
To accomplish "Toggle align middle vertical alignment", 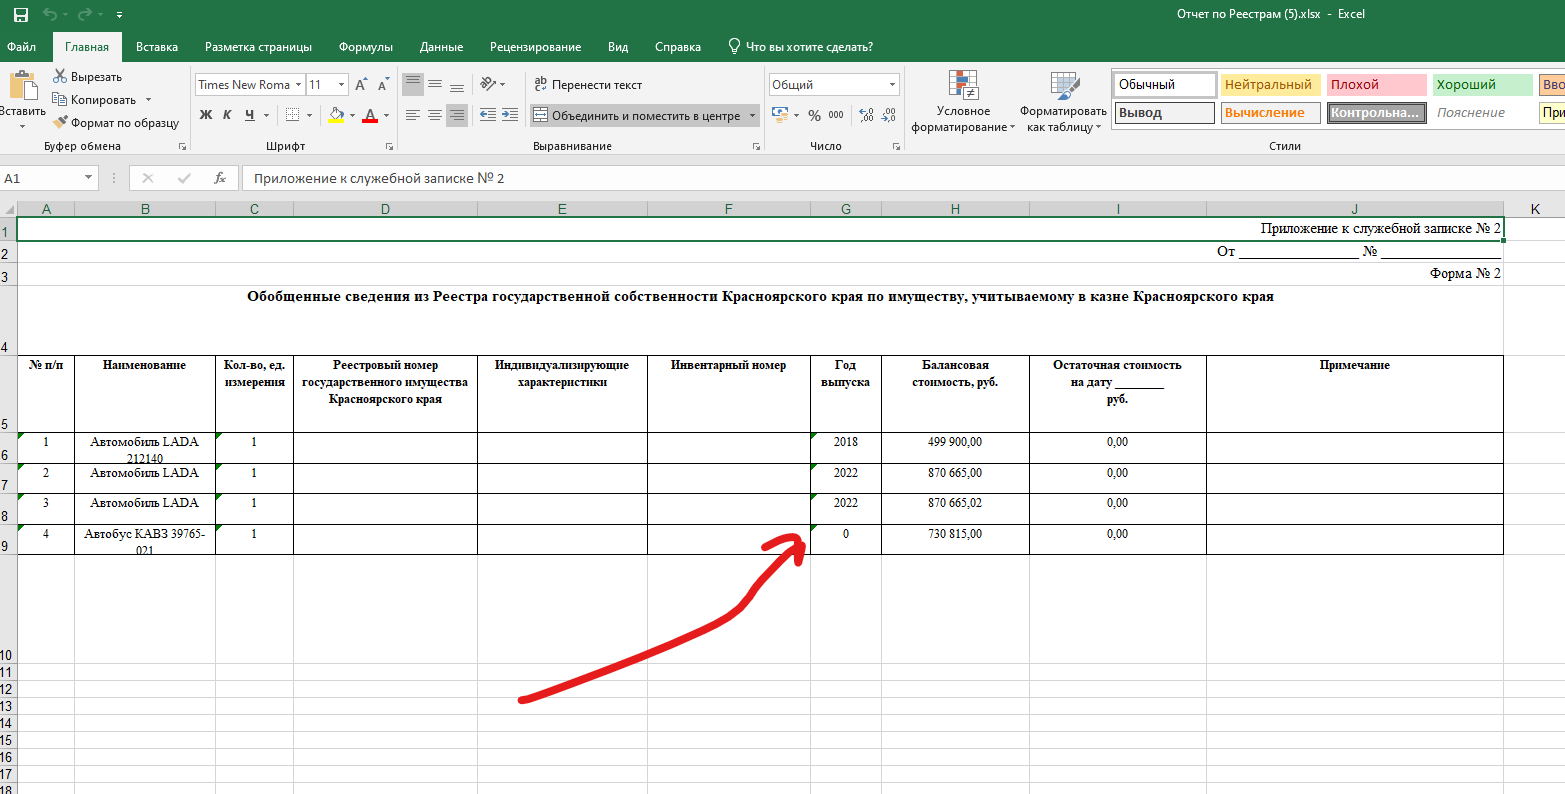I will point(435,85).
